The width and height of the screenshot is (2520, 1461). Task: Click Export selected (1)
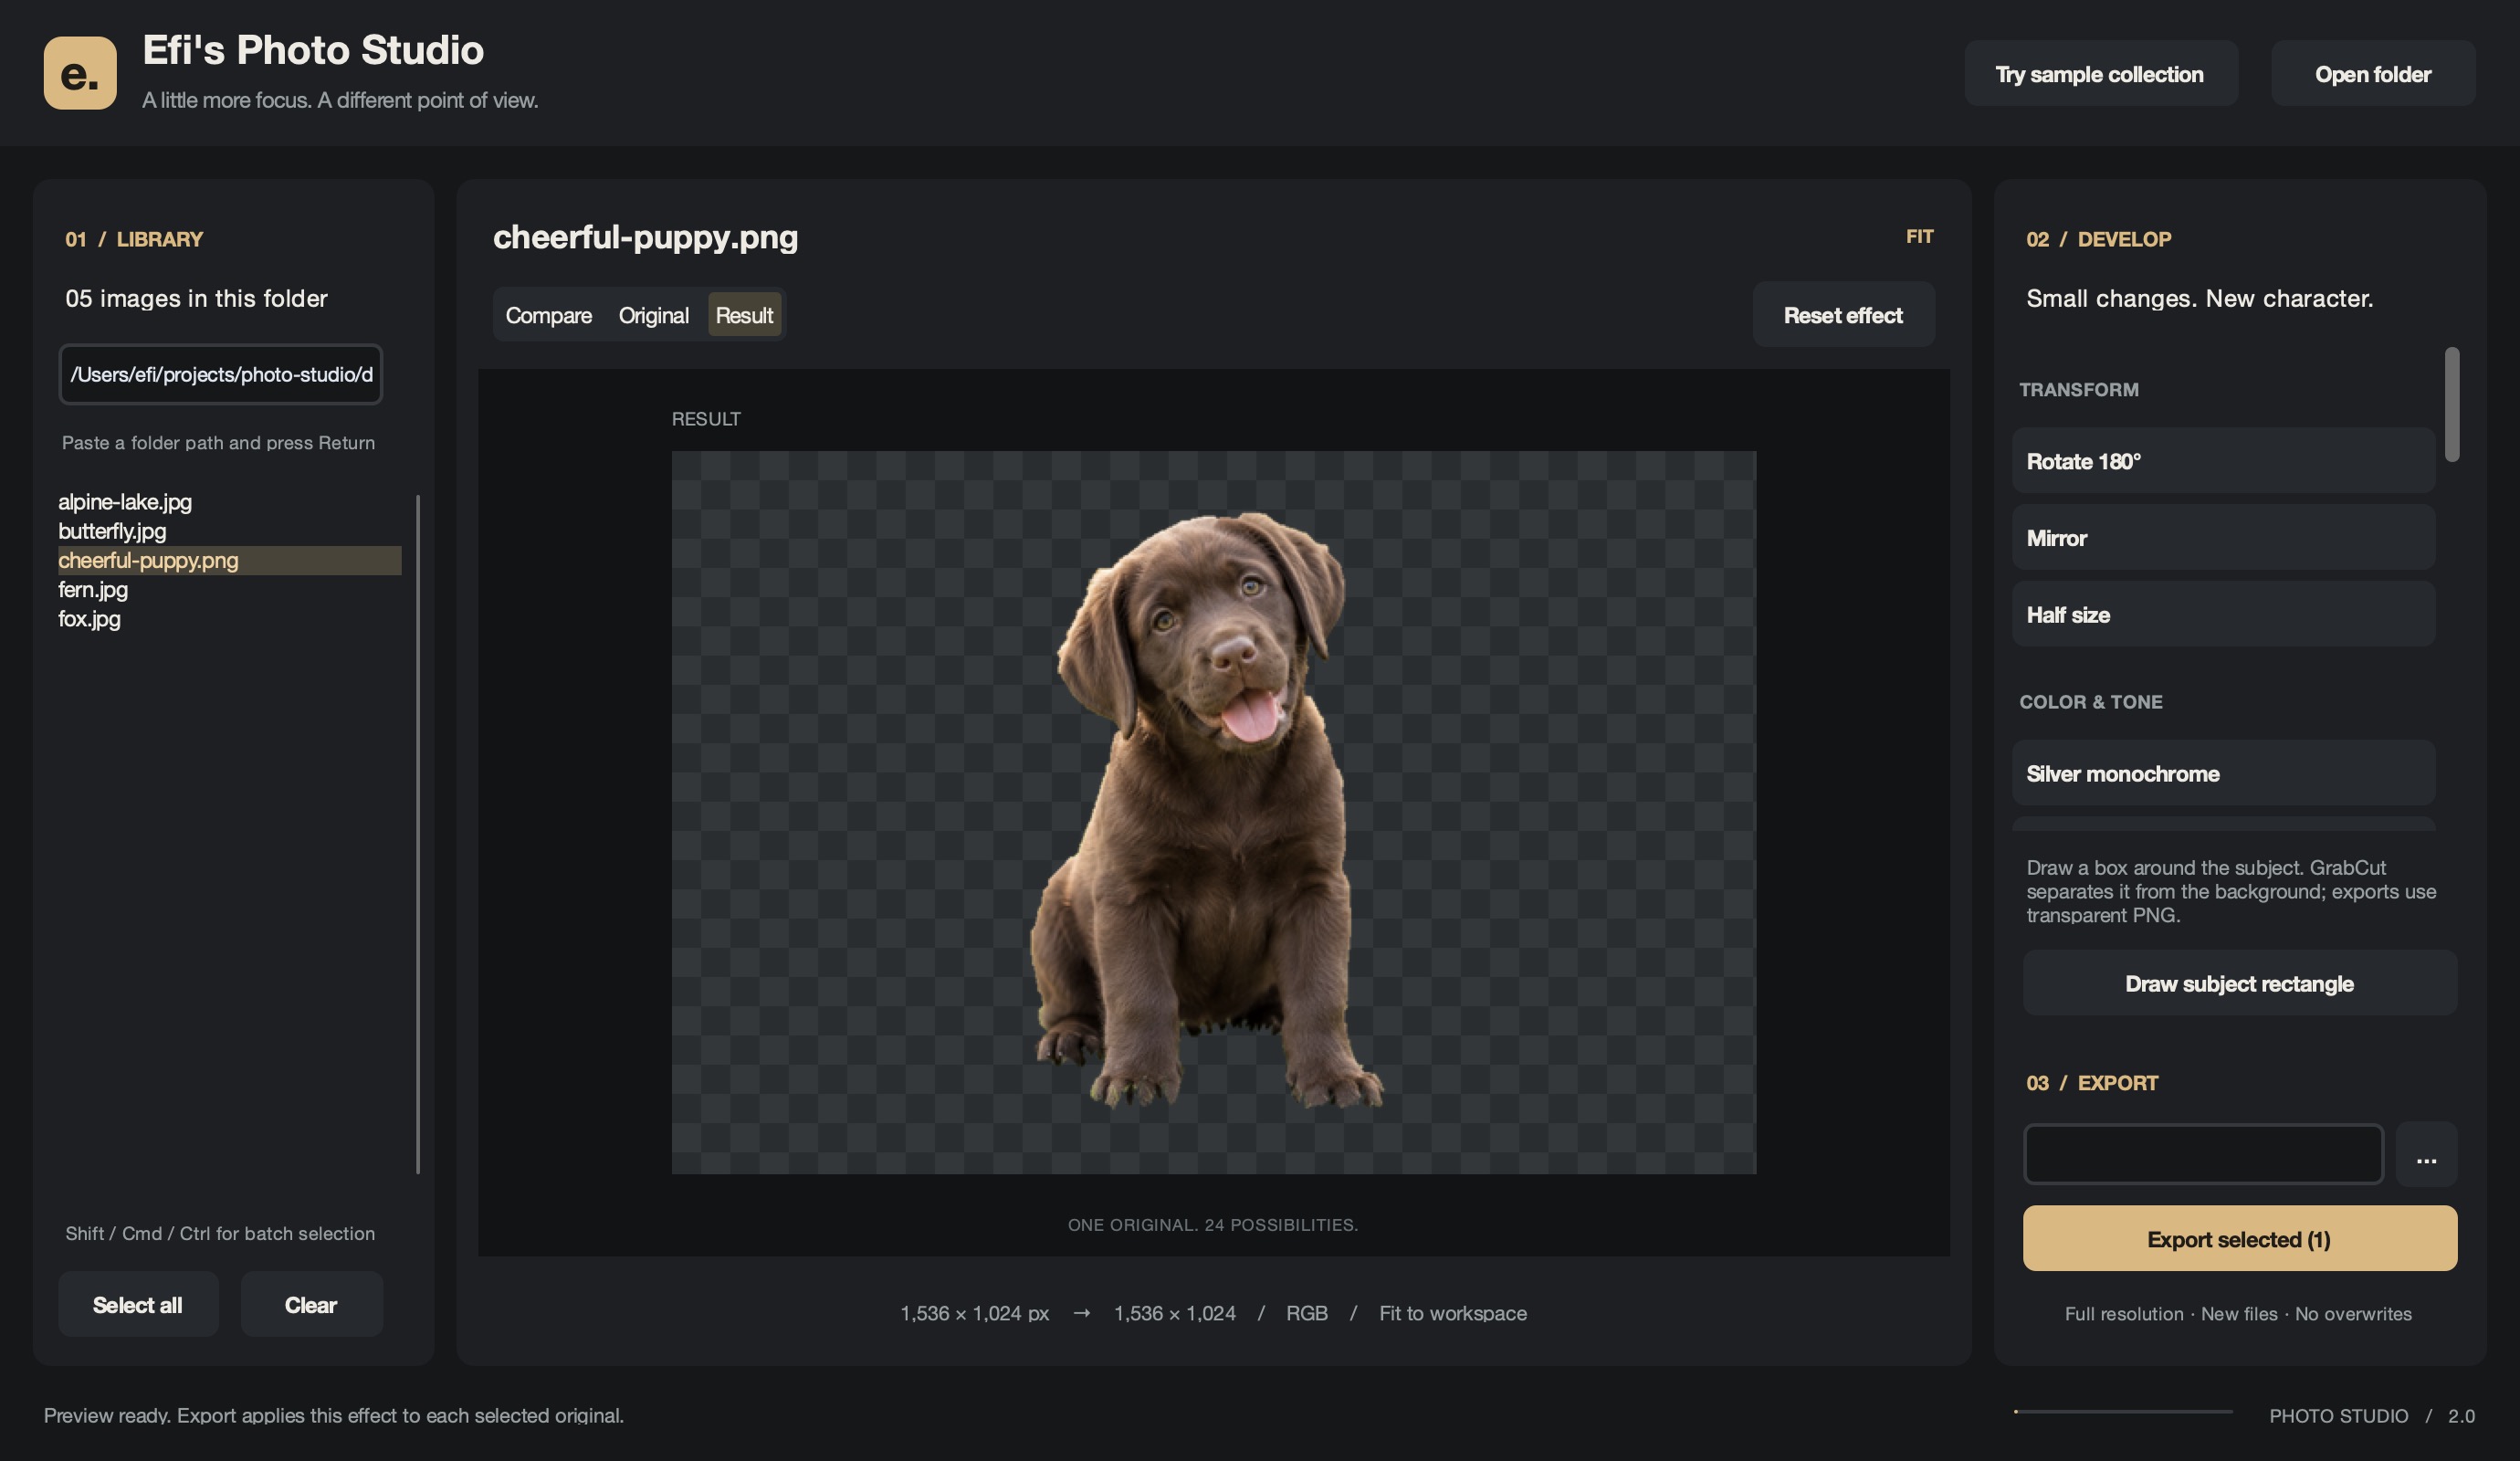(2240, 1238)
